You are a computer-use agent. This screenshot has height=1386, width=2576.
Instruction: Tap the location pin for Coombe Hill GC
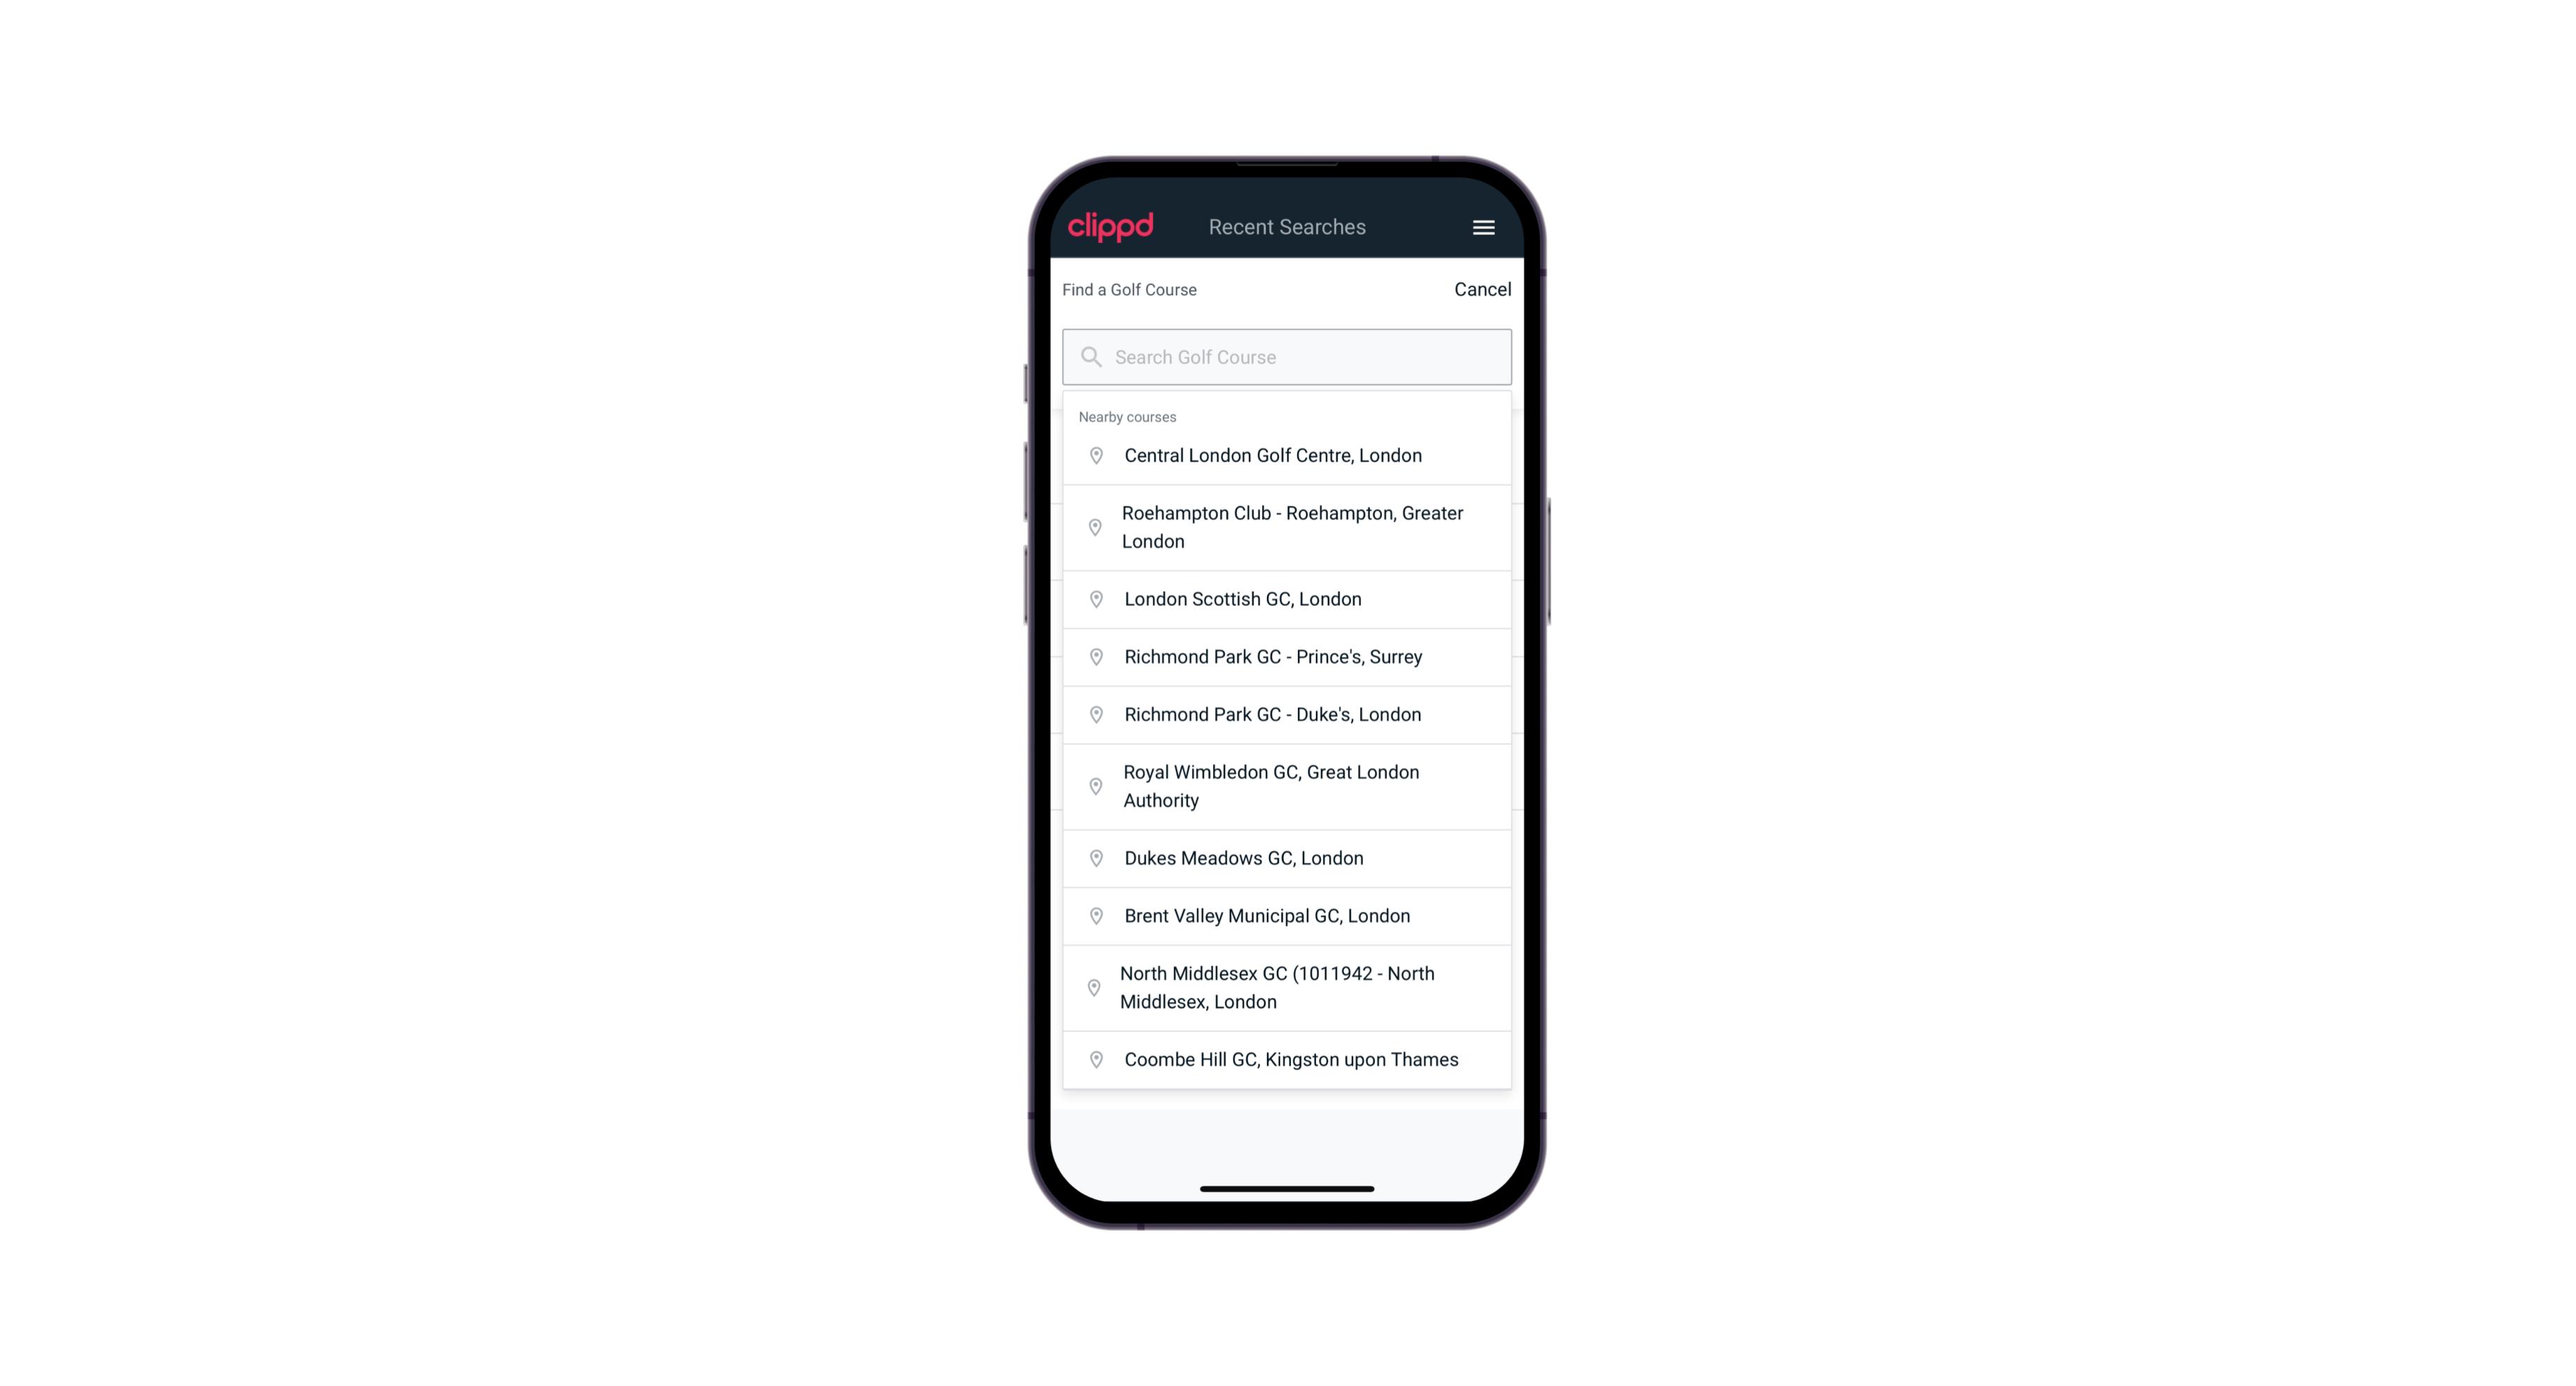tap(1095, 1058)
